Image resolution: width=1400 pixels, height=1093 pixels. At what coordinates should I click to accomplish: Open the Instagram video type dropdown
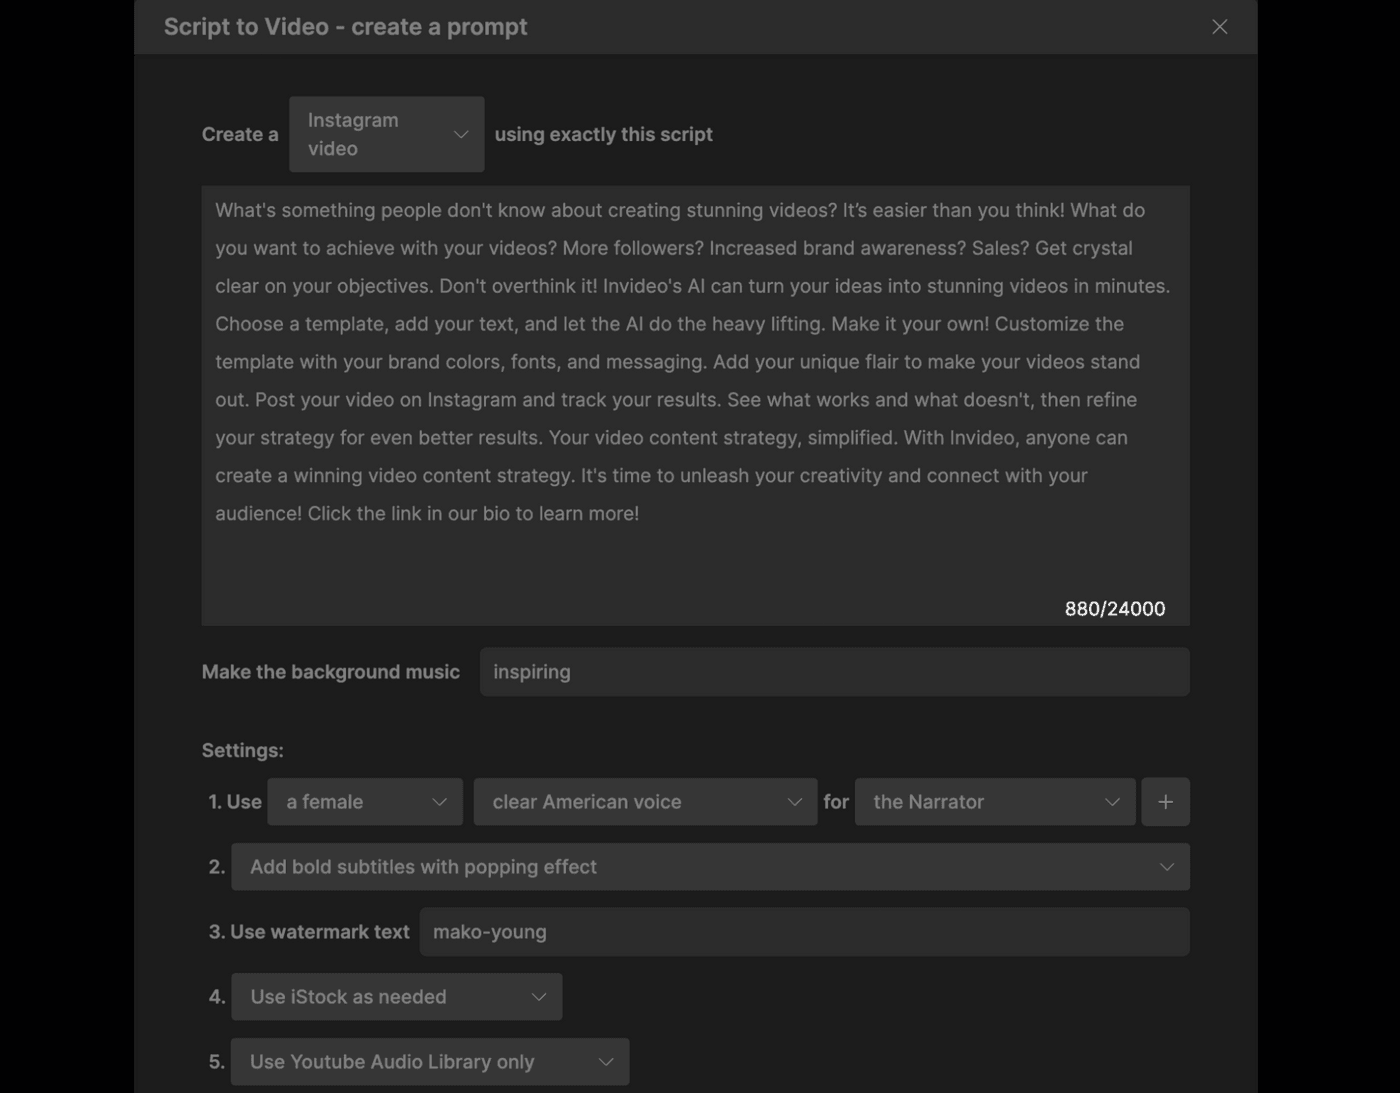(386, 134)
